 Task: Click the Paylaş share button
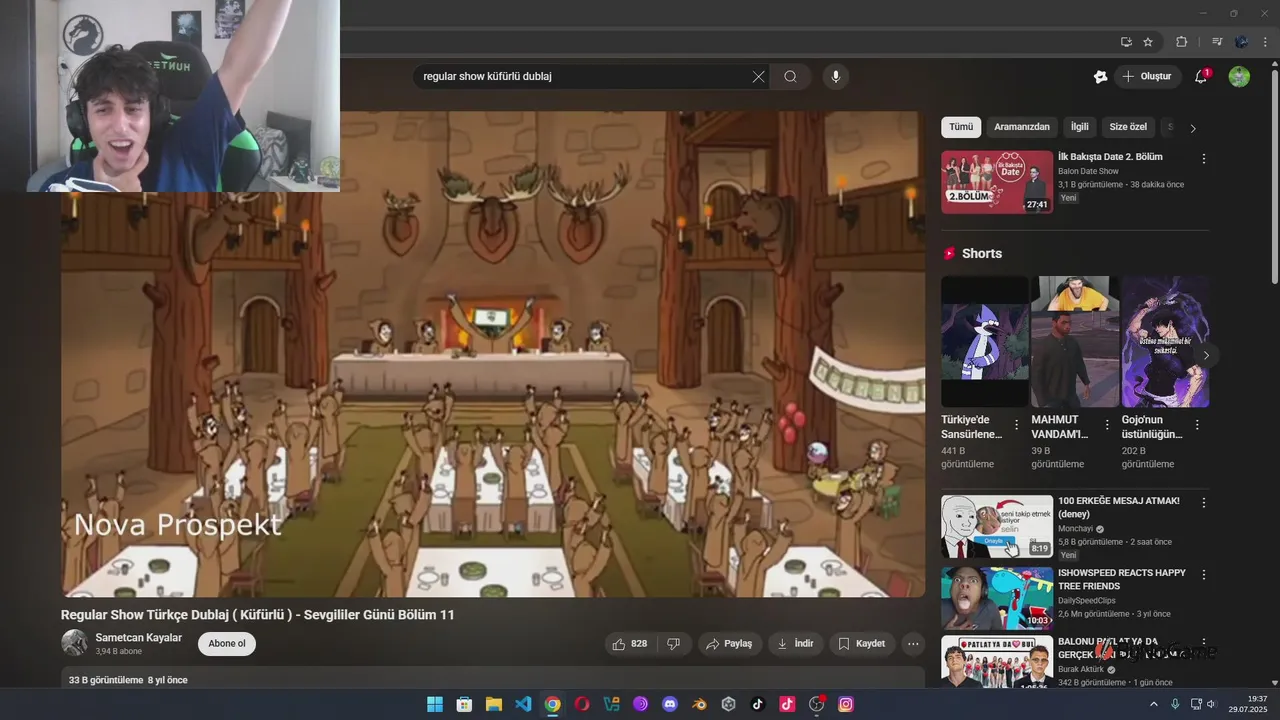(729, 644)
